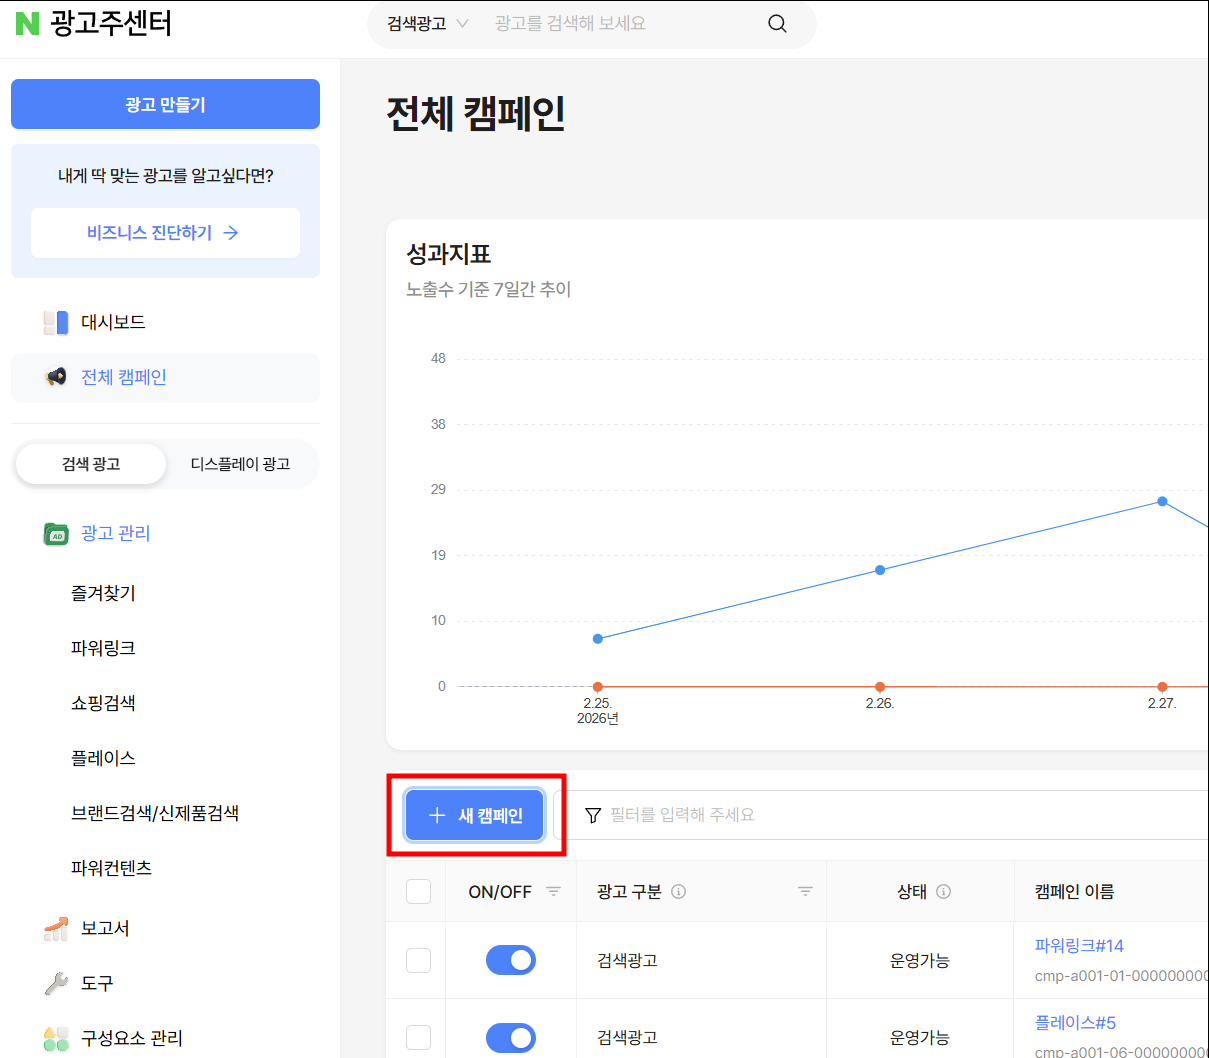Check the 플레이스#5 row checkbox

click(419, 1038)
